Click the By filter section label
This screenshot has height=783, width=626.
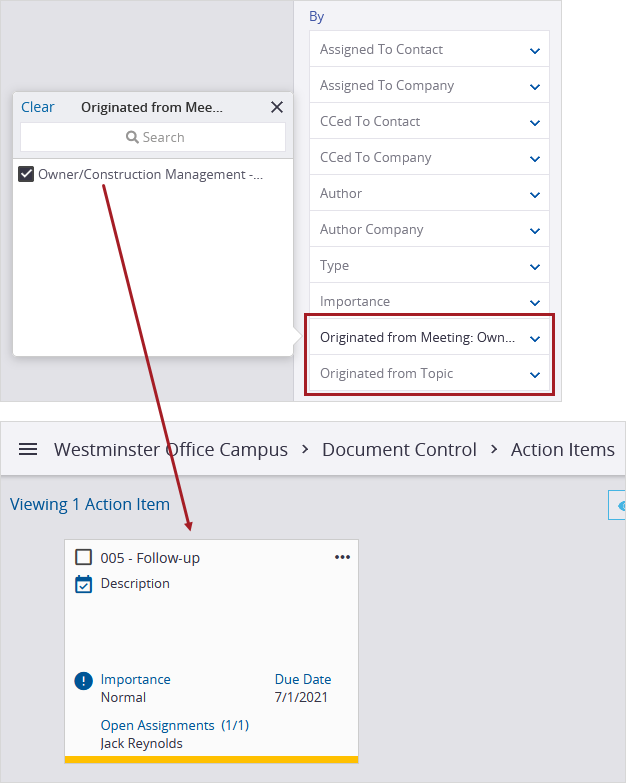coord(316,16)
